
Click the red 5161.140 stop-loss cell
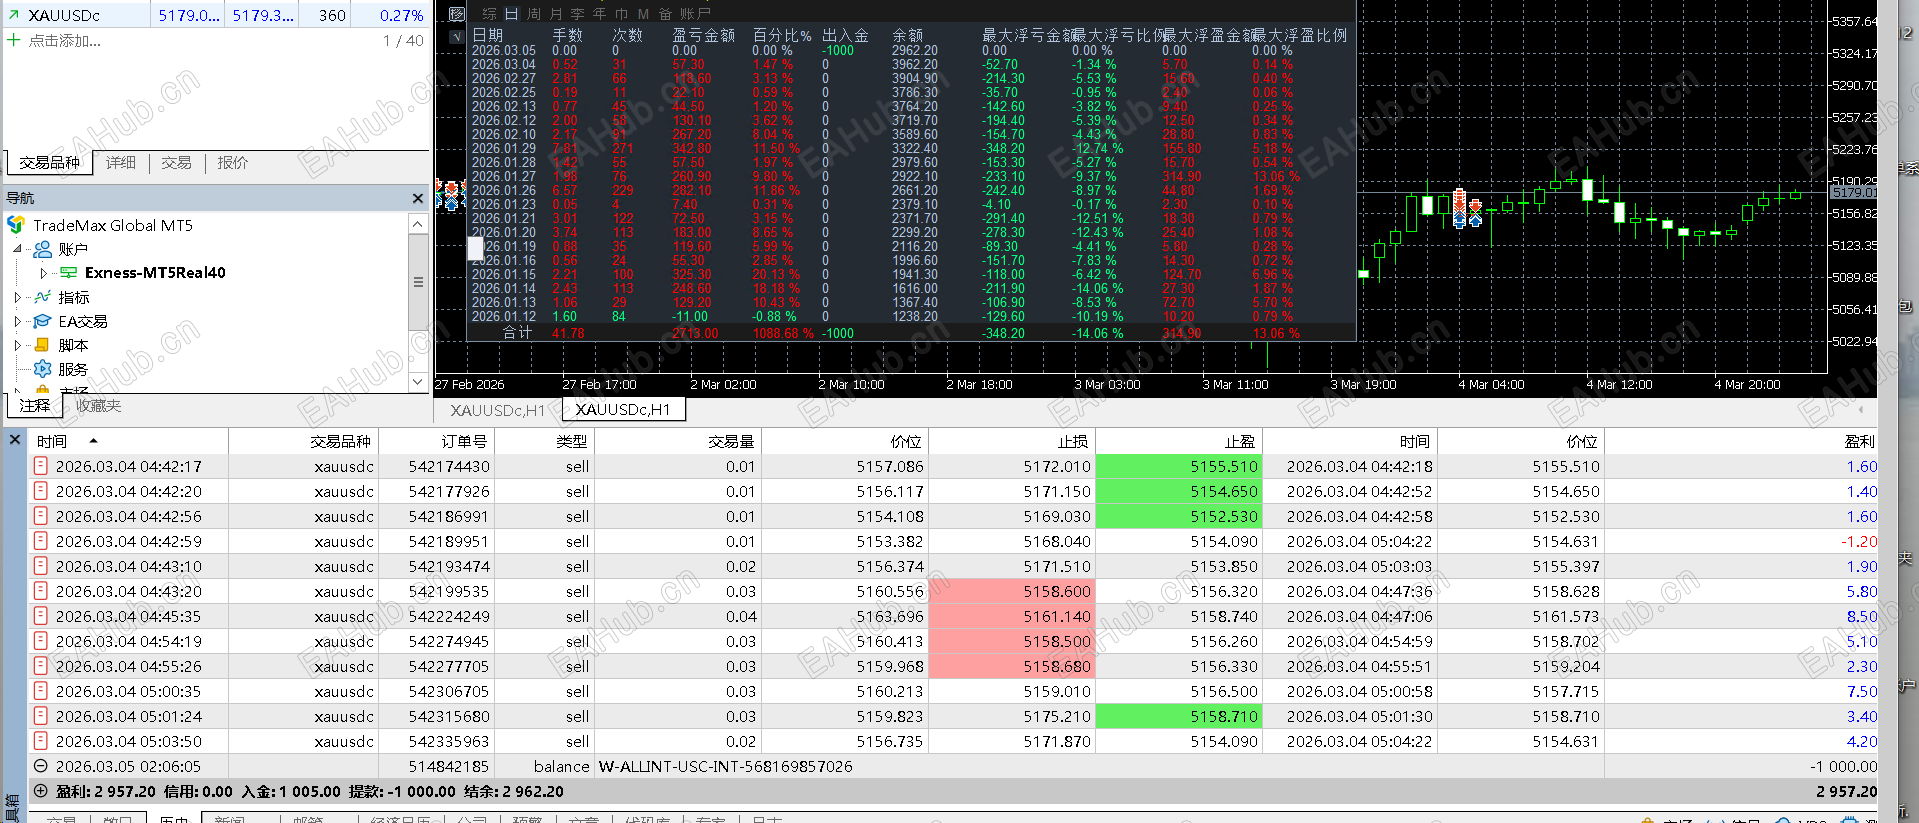[1012, 616]
